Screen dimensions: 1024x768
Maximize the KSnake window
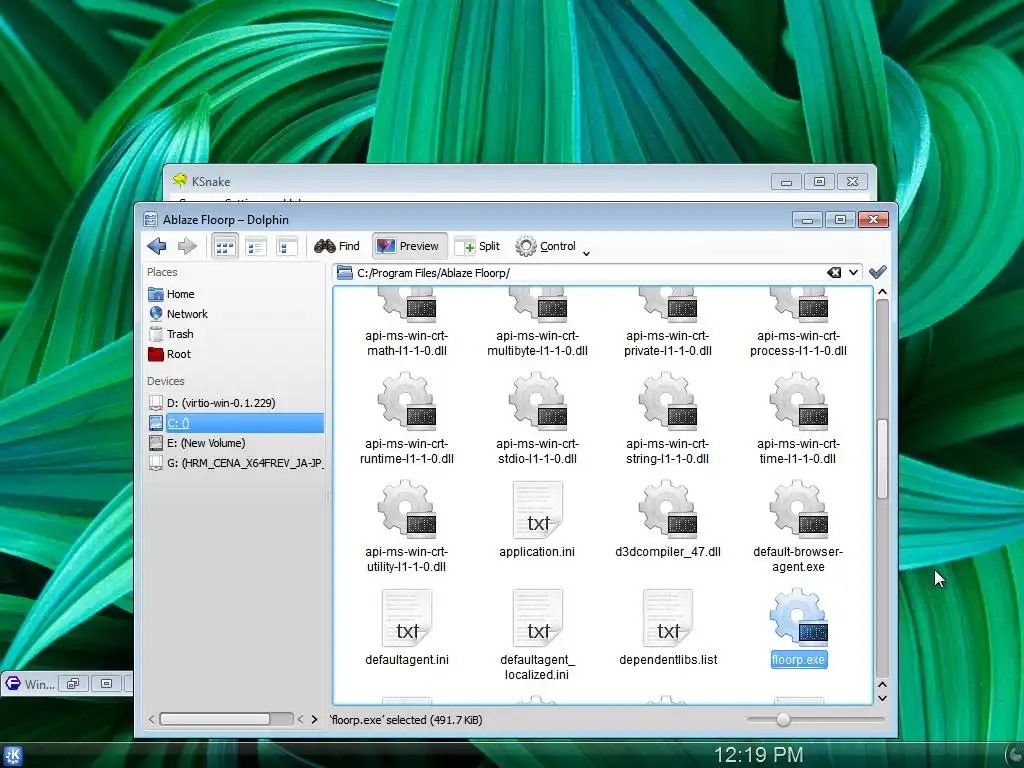819,182
